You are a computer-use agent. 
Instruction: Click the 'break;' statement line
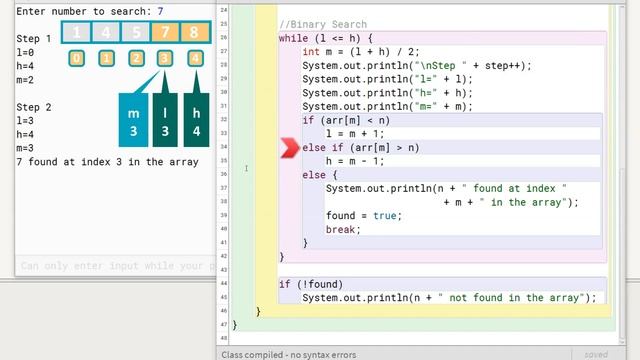click(343, 229)
